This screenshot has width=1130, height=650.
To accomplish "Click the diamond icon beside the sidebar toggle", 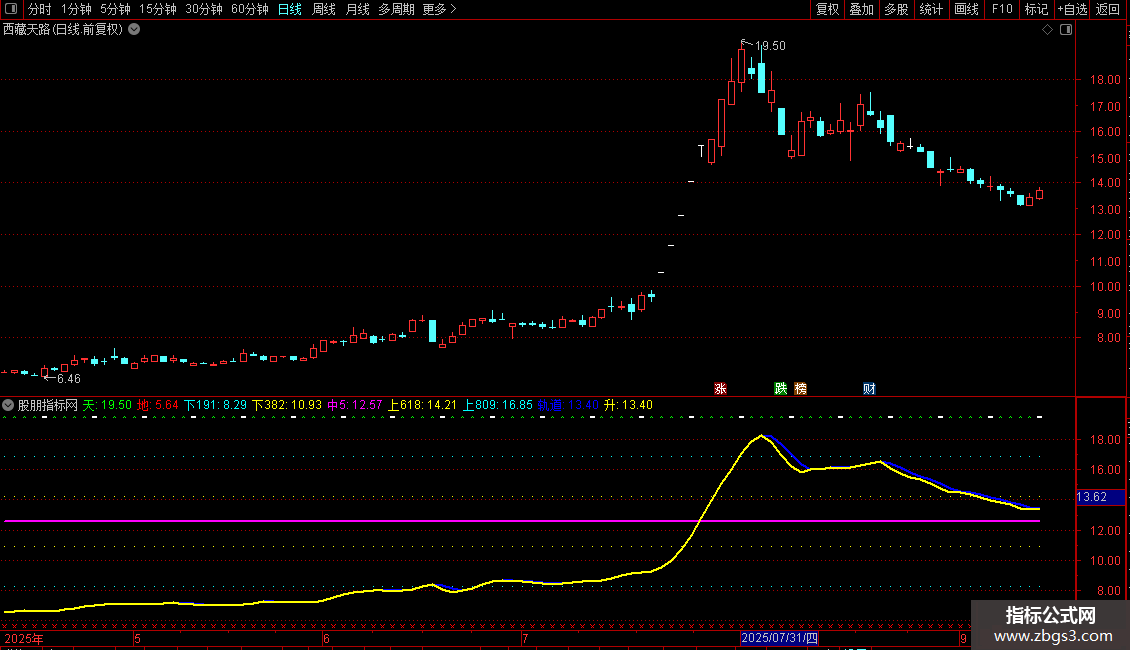I will click(x=1048, y=30).
